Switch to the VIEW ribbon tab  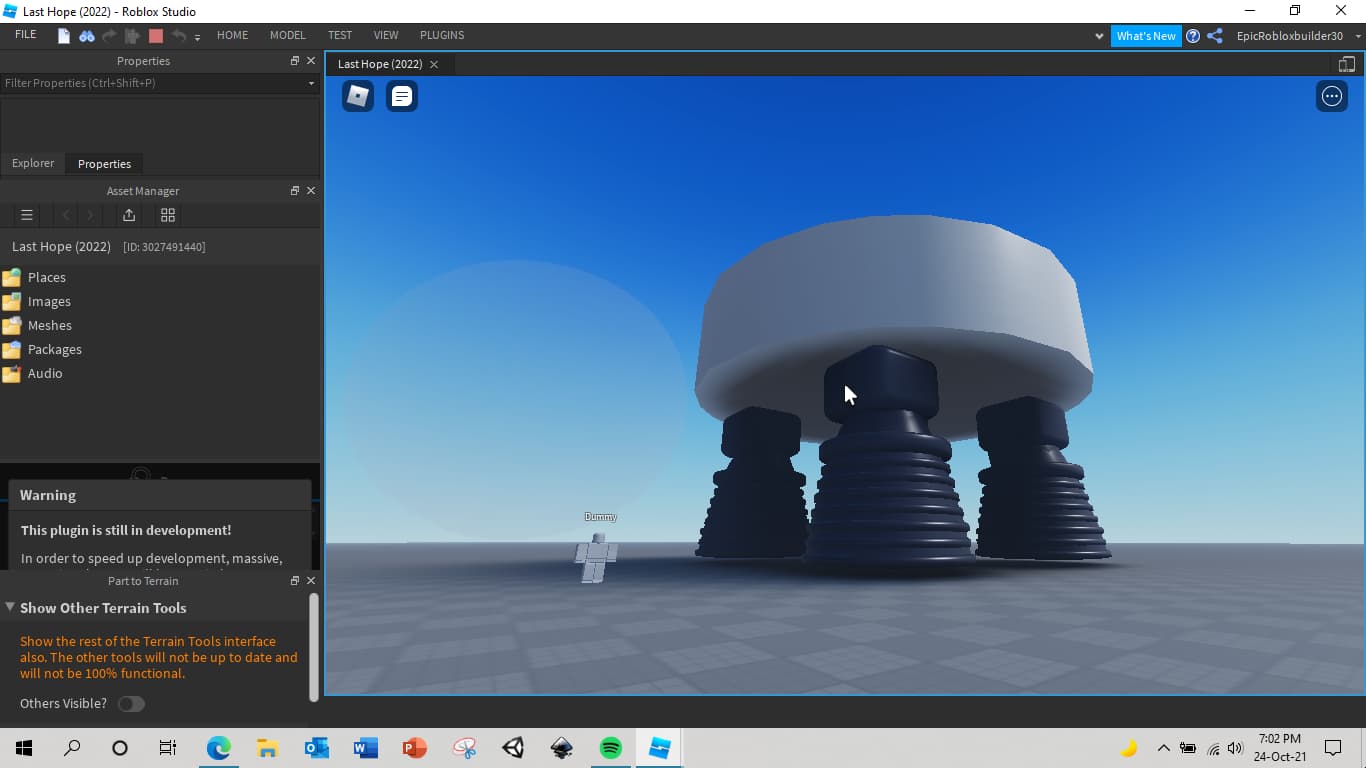click(386, 35)
